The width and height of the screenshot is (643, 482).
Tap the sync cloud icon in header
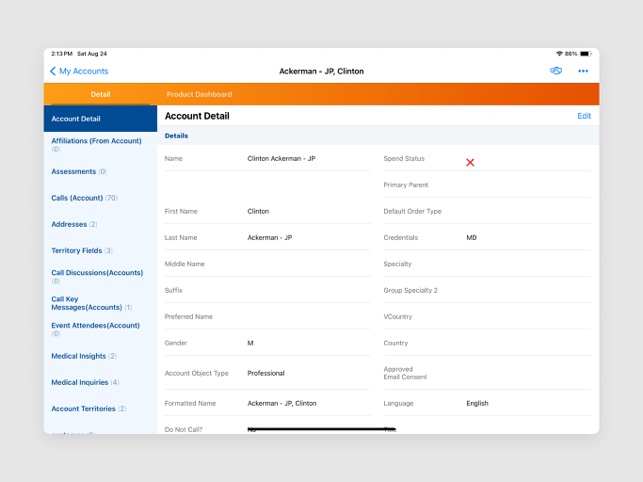click(556, 71)
